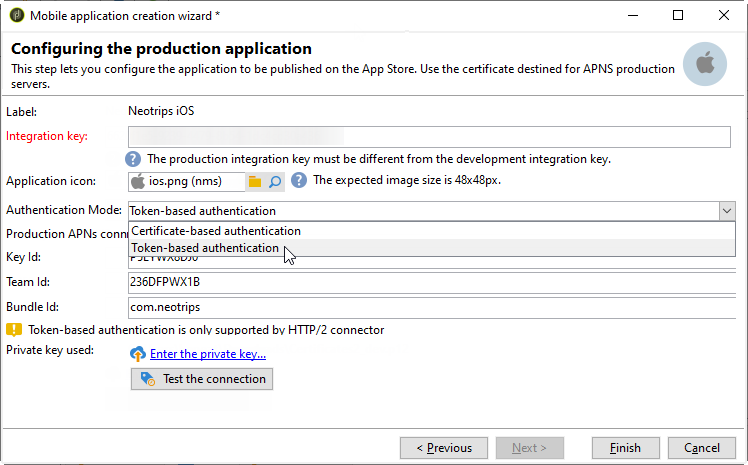Go back with the Previous button
748x465 pixels.
(443, 448)
